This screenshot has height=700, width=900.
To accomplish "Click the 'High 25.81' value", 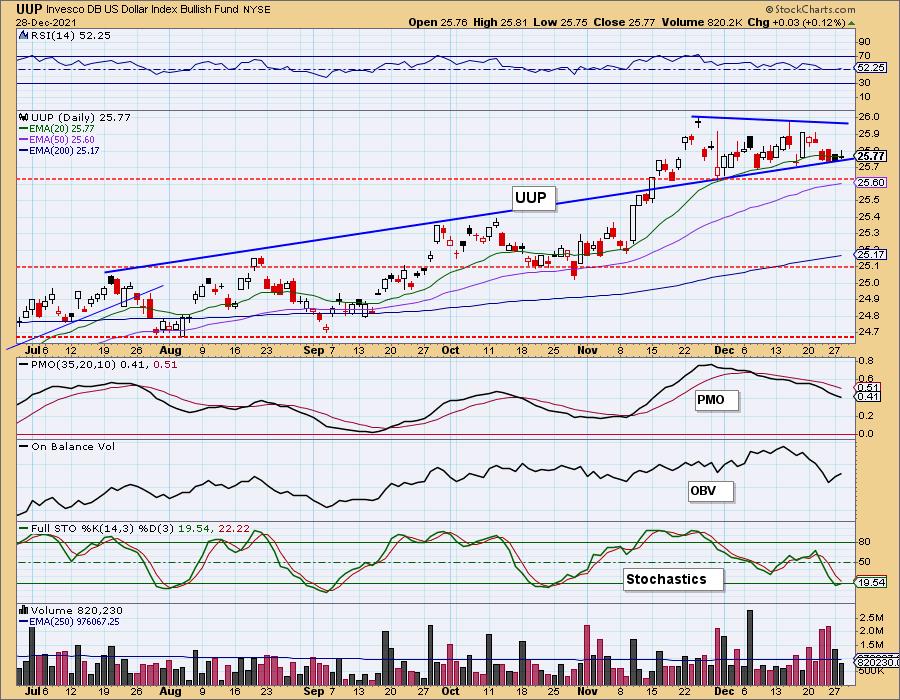I will [x=499, y=22].
